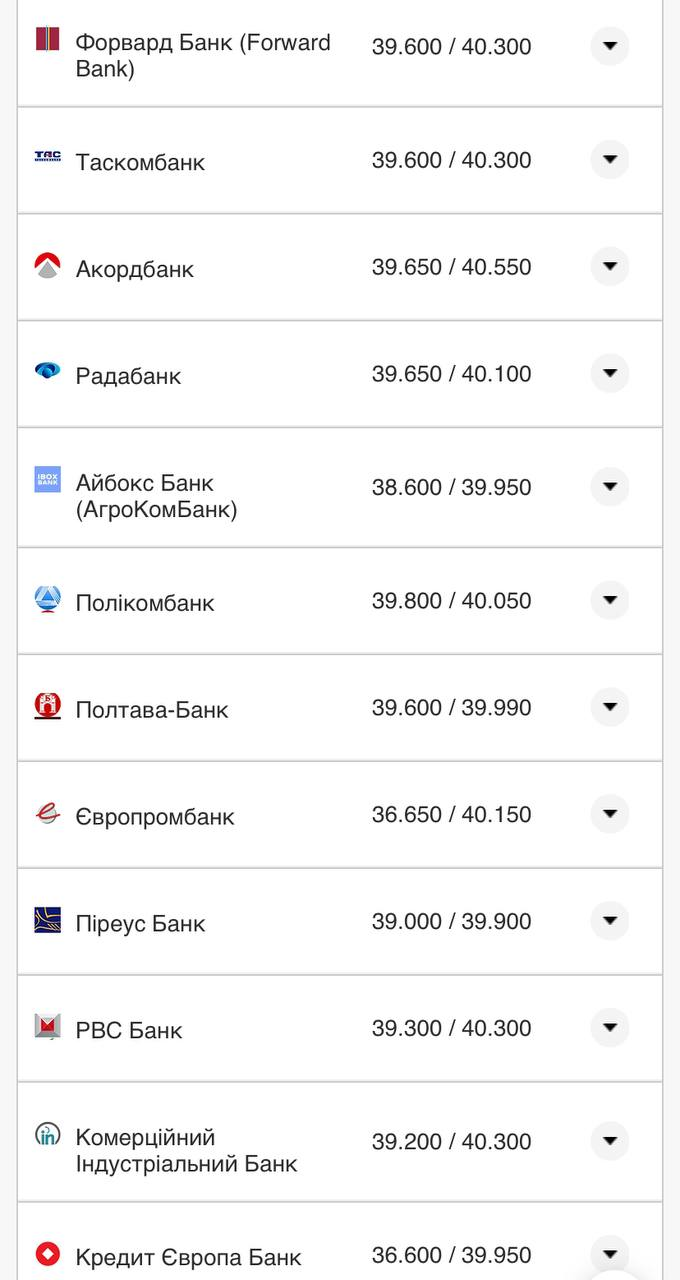The image size is (680, 1280).
Task: Click the Європромбанк logo icon
Action: pos(47,813)
